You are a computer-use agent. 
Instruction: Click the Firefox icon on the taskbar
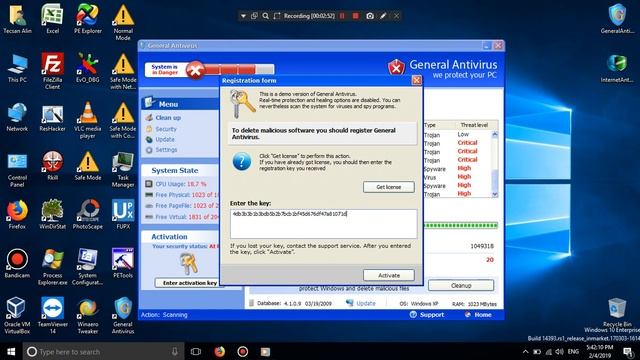[x=220, y=351]
